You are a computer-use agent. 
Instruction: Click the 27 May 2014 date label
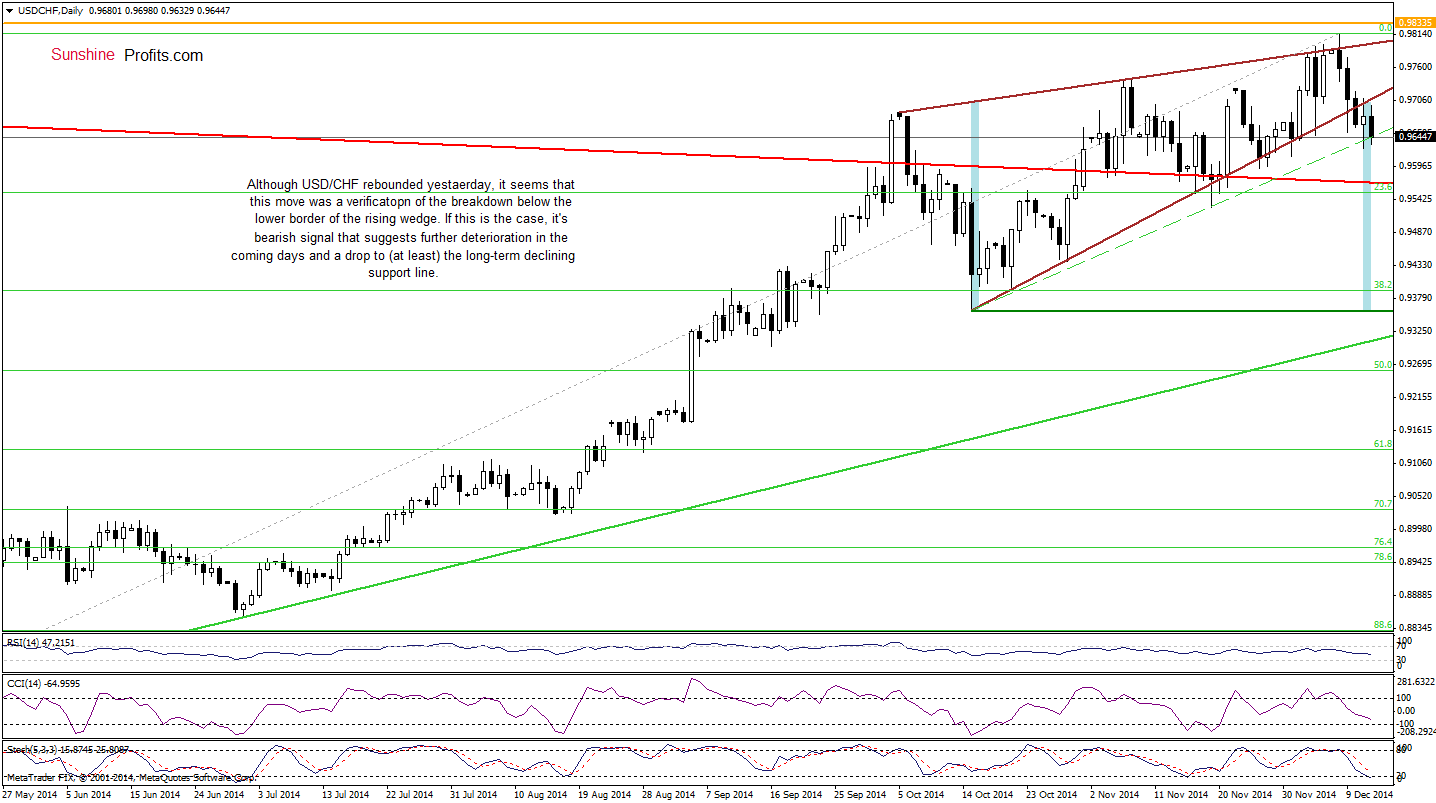[29, 794]
